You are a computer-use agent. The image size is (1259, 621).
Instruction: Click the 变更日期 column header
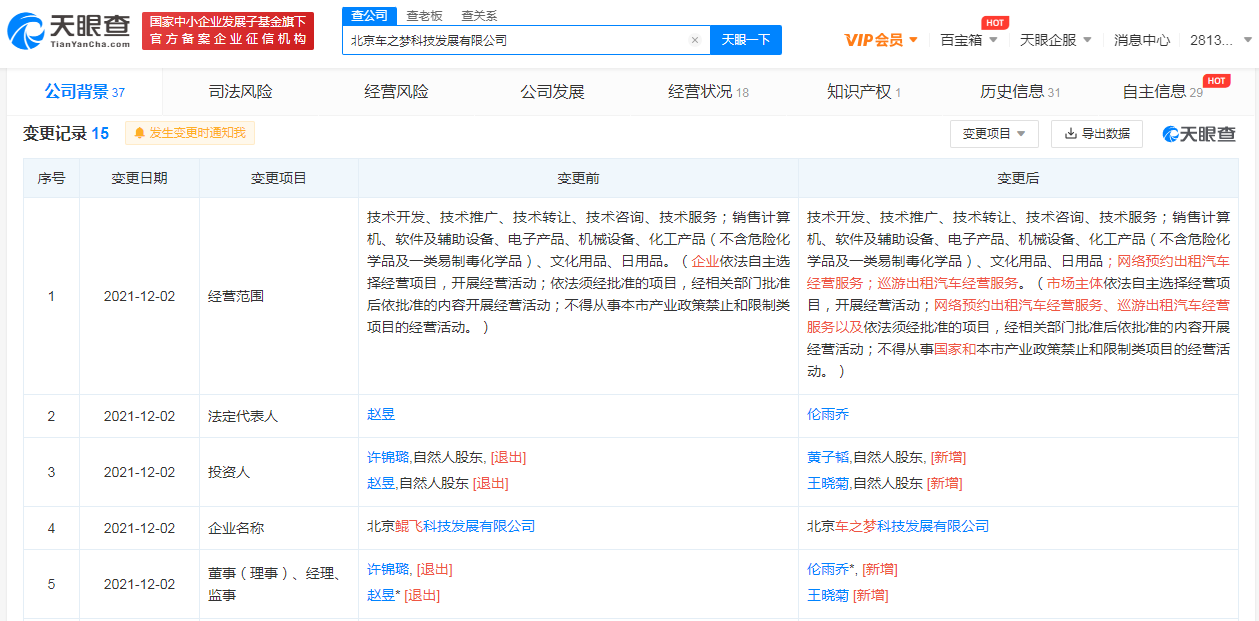(139, 178)
